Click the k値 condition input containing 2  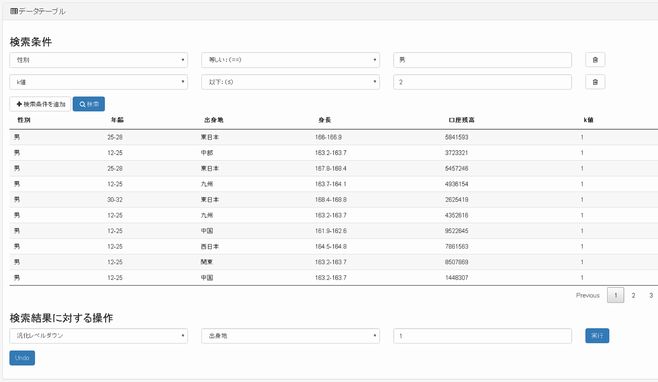482,82
